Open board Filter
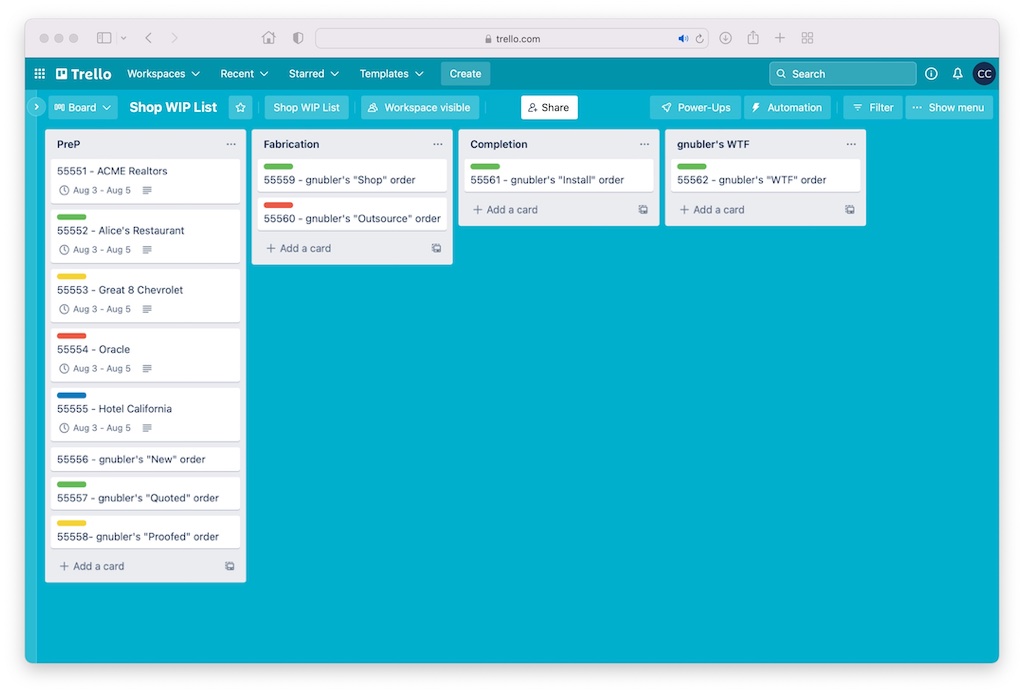 pos(872,108)
